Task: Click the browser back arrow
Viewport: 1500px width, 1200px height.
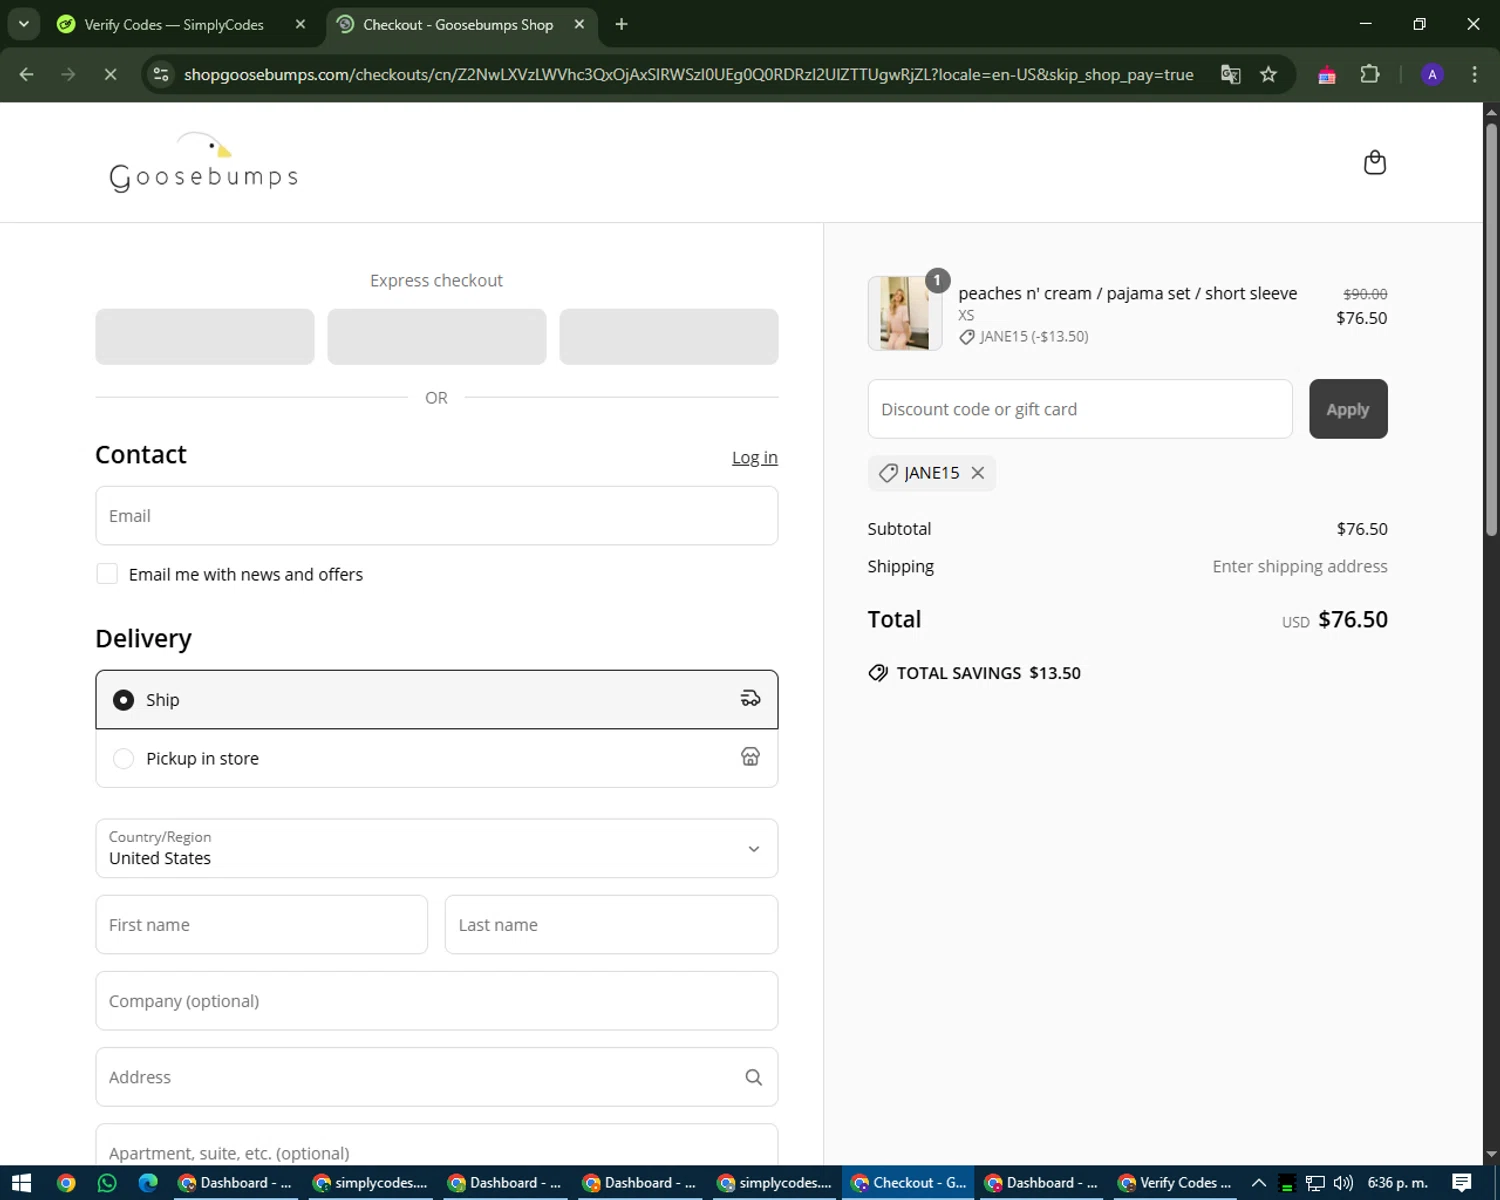Action: pyautogui.click(x=27, y=74)
